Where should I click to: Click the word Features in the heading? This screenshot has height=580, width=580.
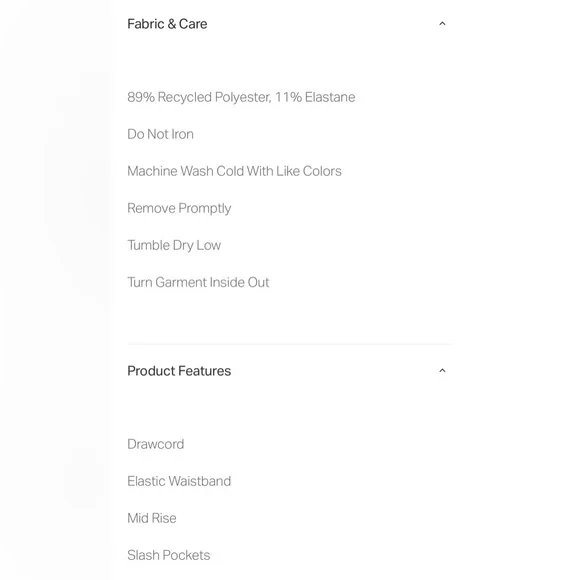point(204,371)
